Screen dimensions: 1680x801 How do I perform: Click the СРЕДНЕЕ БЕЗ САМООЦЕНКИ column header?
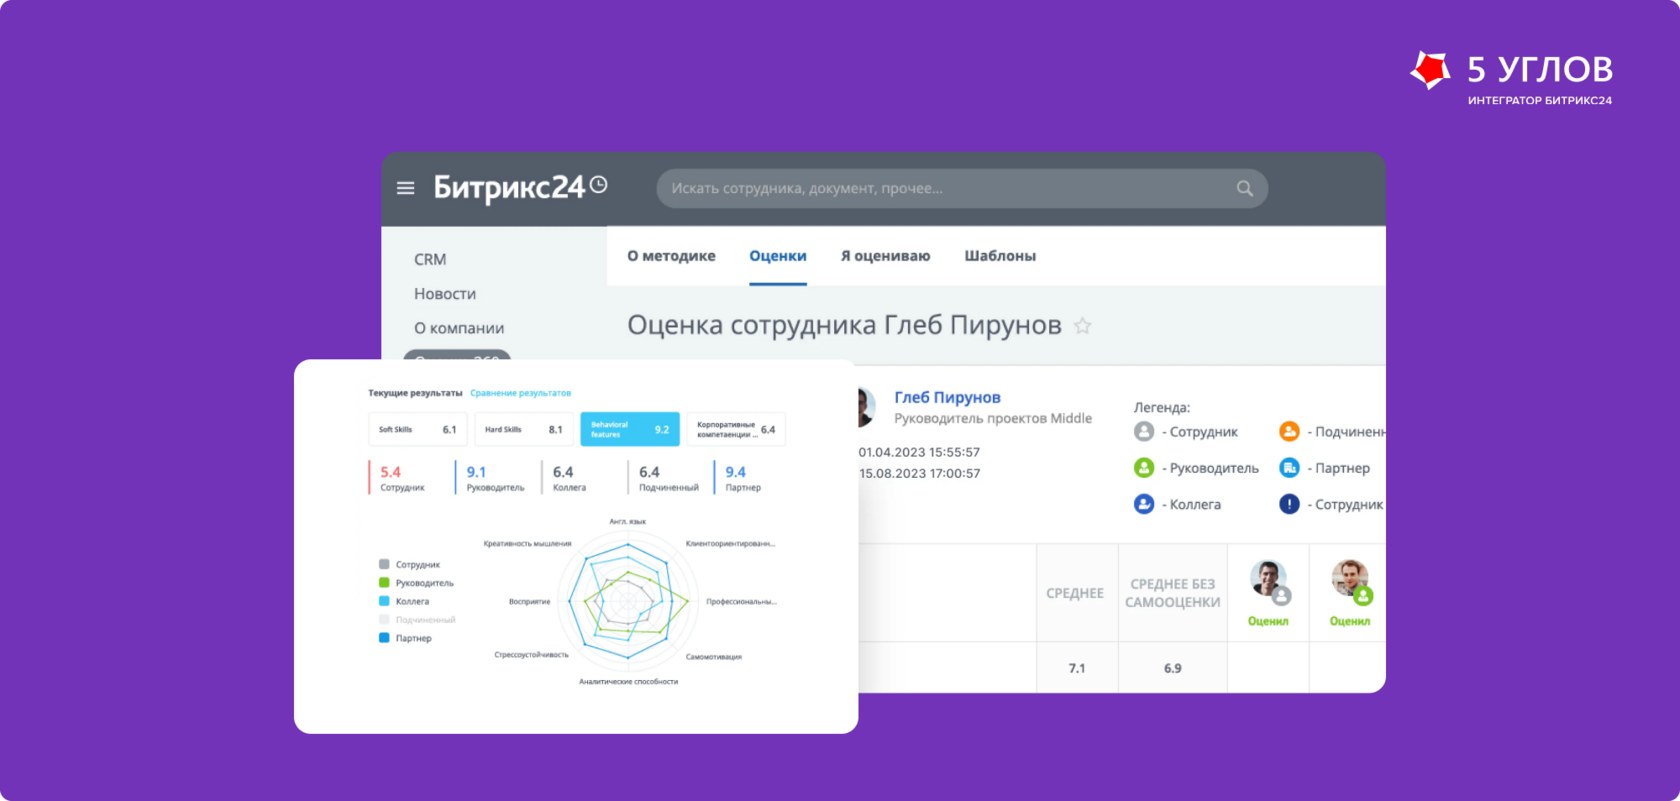[x=1173, y=593]
